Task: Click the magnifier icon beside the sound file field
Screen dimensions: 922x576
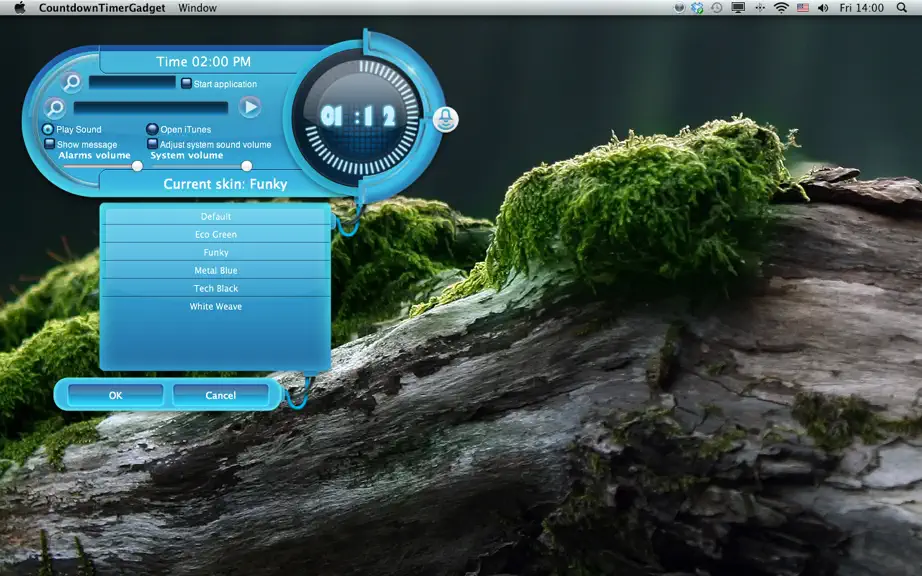Action: click(x=55, y=108)
